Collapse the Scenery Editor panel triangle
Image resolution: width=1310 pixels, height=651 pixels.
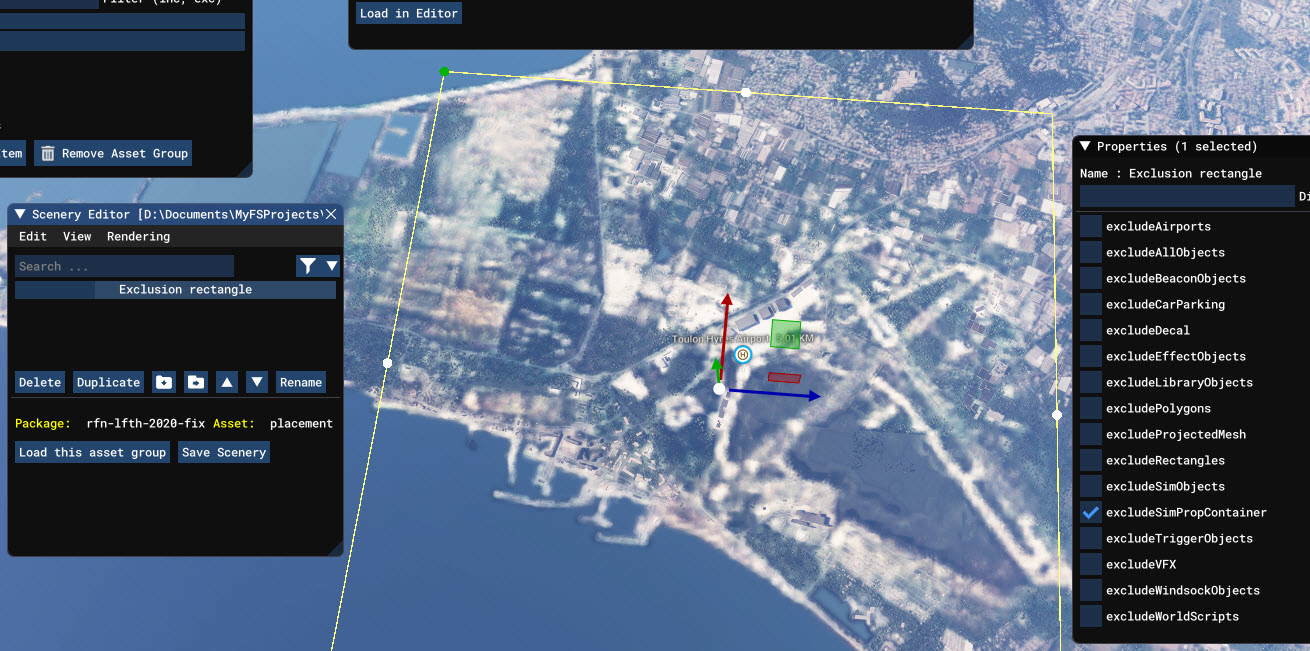point(19,214)
